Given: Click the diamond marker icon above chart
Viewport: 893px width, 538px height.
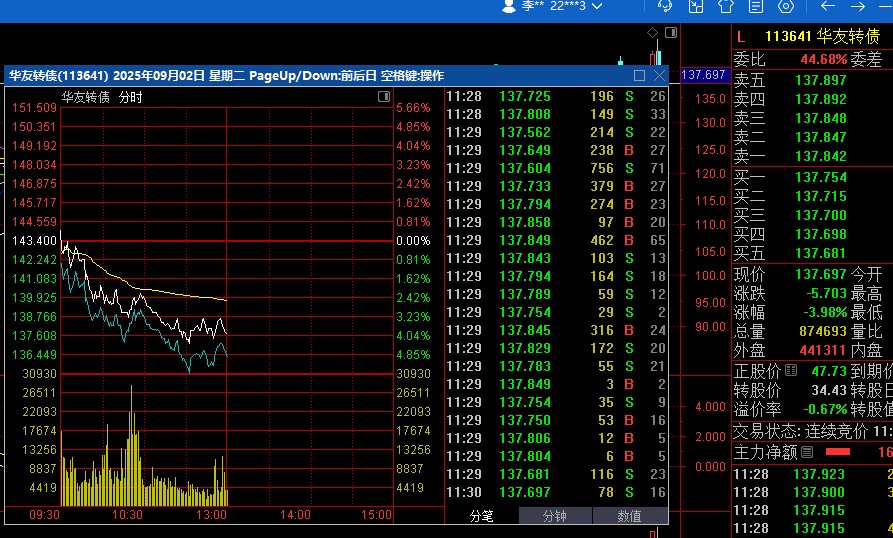Looking at the screenshot, I should 652,32.
